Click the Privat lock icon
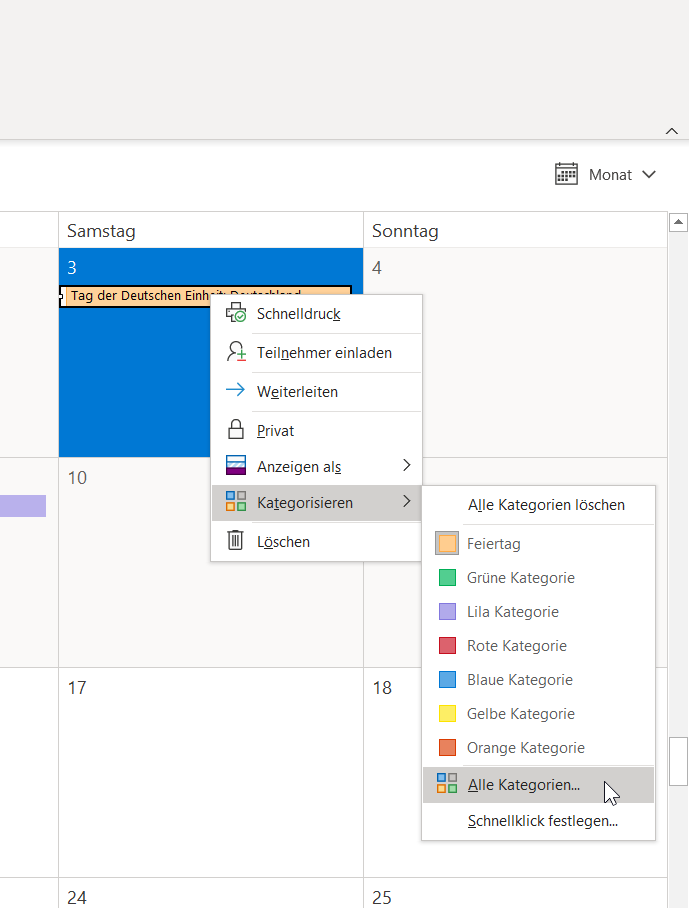Viewport: 689px width, 908px height. point(236,430)
